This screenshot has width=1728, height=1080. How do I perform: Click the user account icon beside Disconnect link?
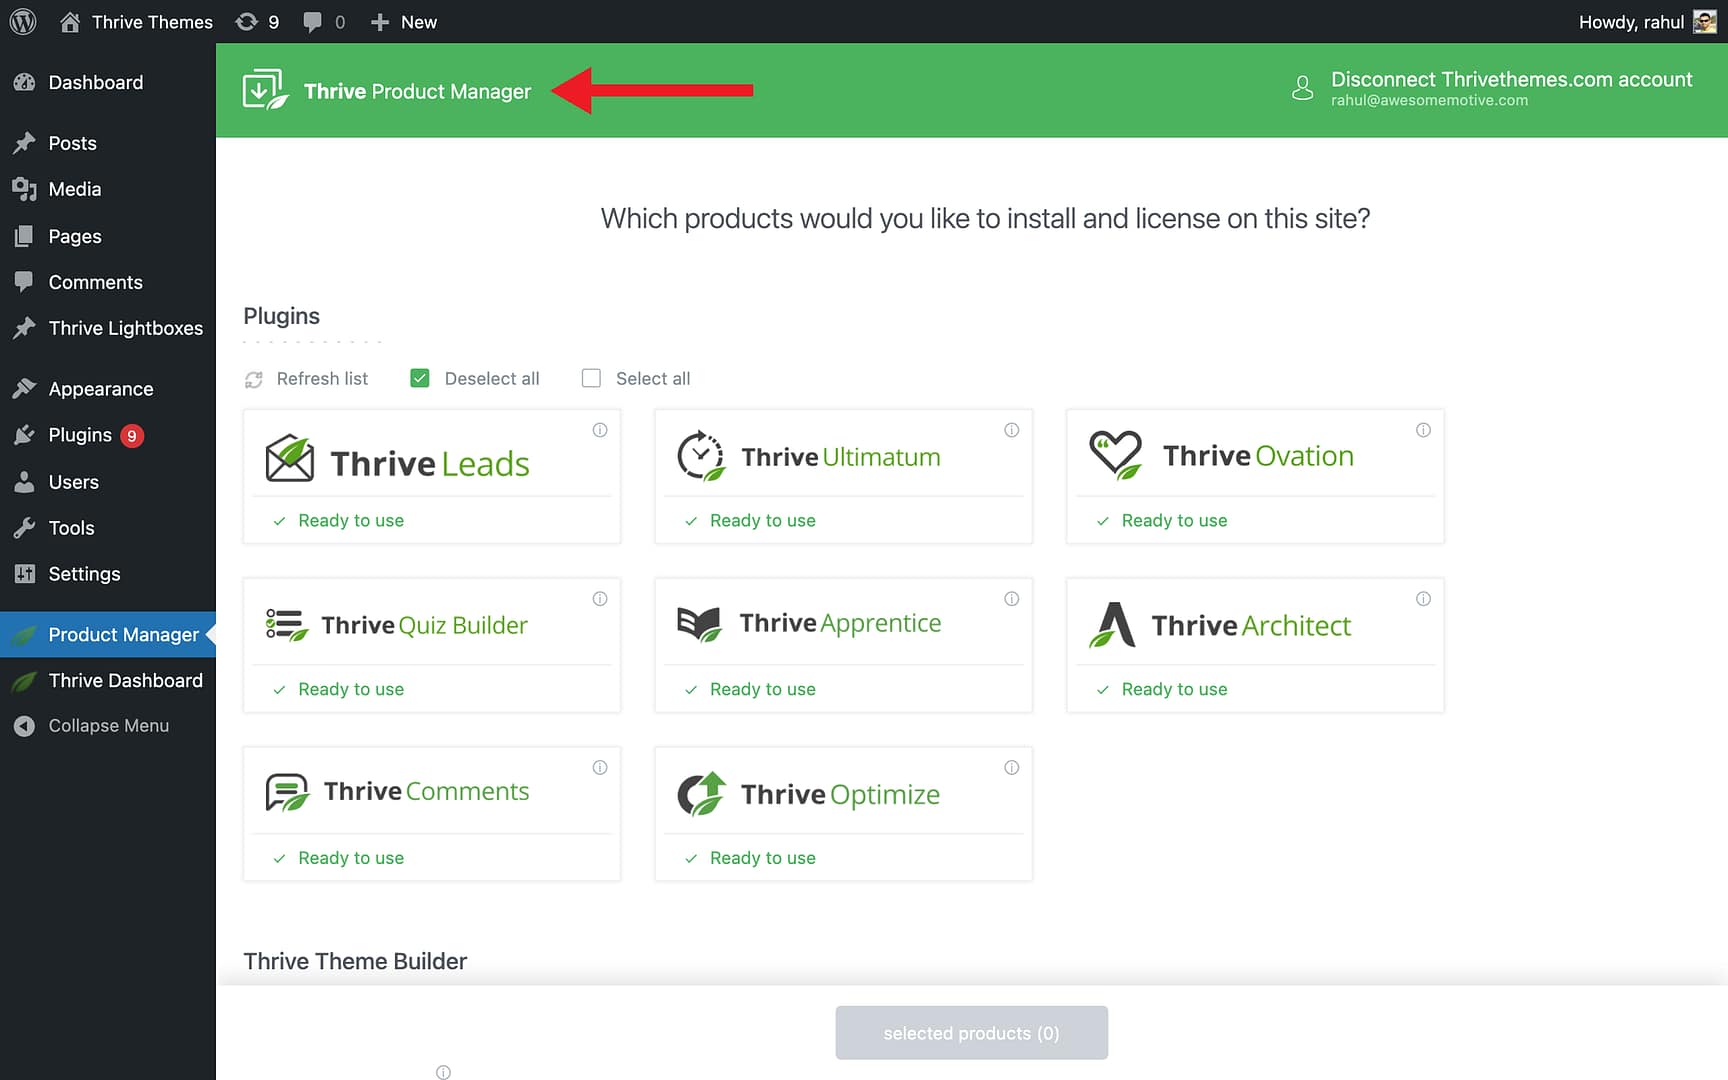[1303, 88]
